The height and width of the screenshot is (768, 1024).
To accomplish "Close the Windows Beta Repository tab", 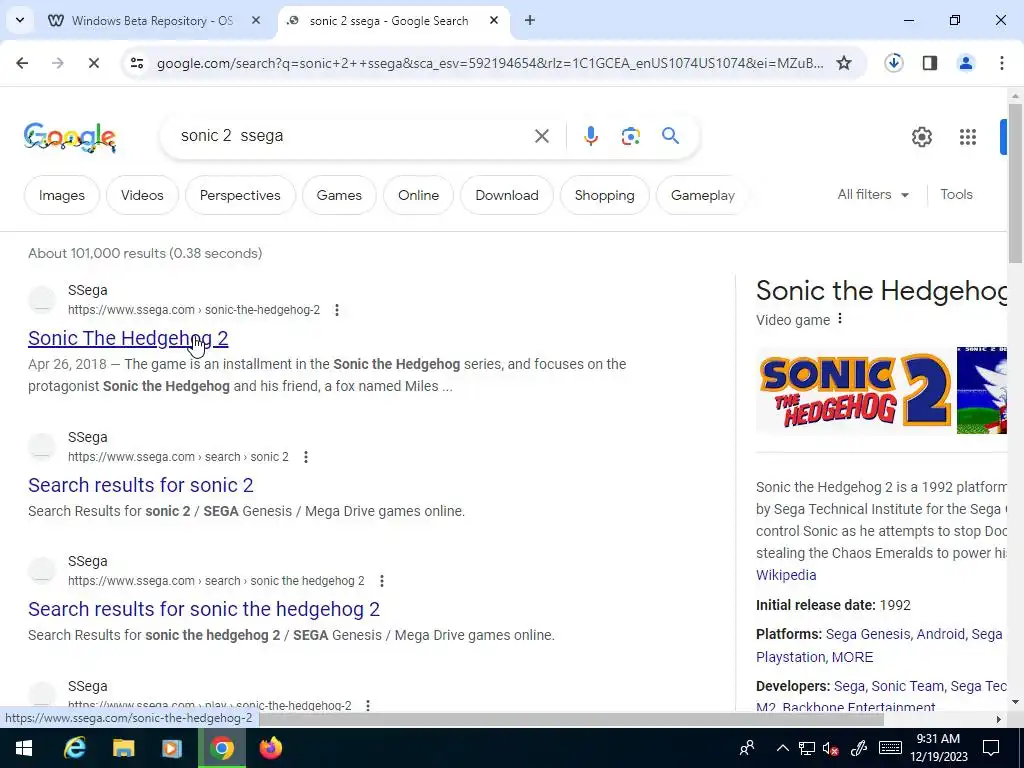I will [x=256, y=20].
